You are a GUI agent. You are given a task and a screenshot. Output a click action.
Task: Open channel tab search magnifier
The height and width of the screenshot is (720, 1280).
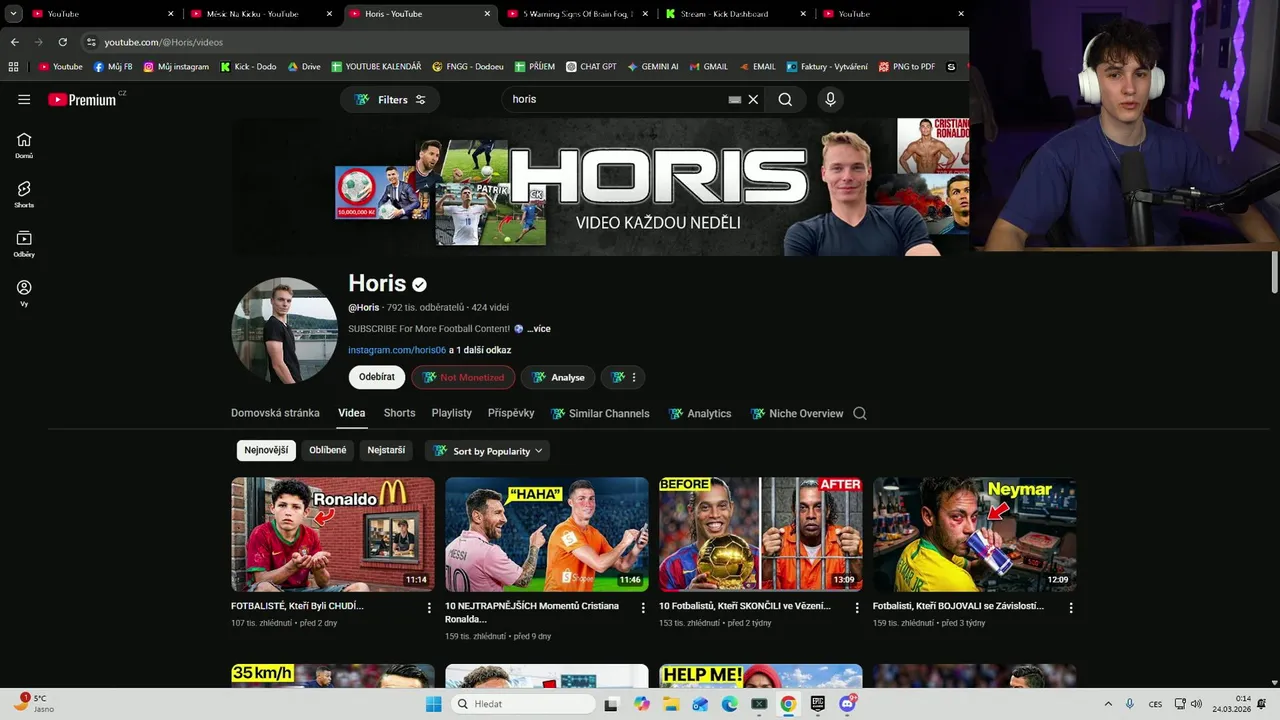pyautogui.click(x=859, y=413)
